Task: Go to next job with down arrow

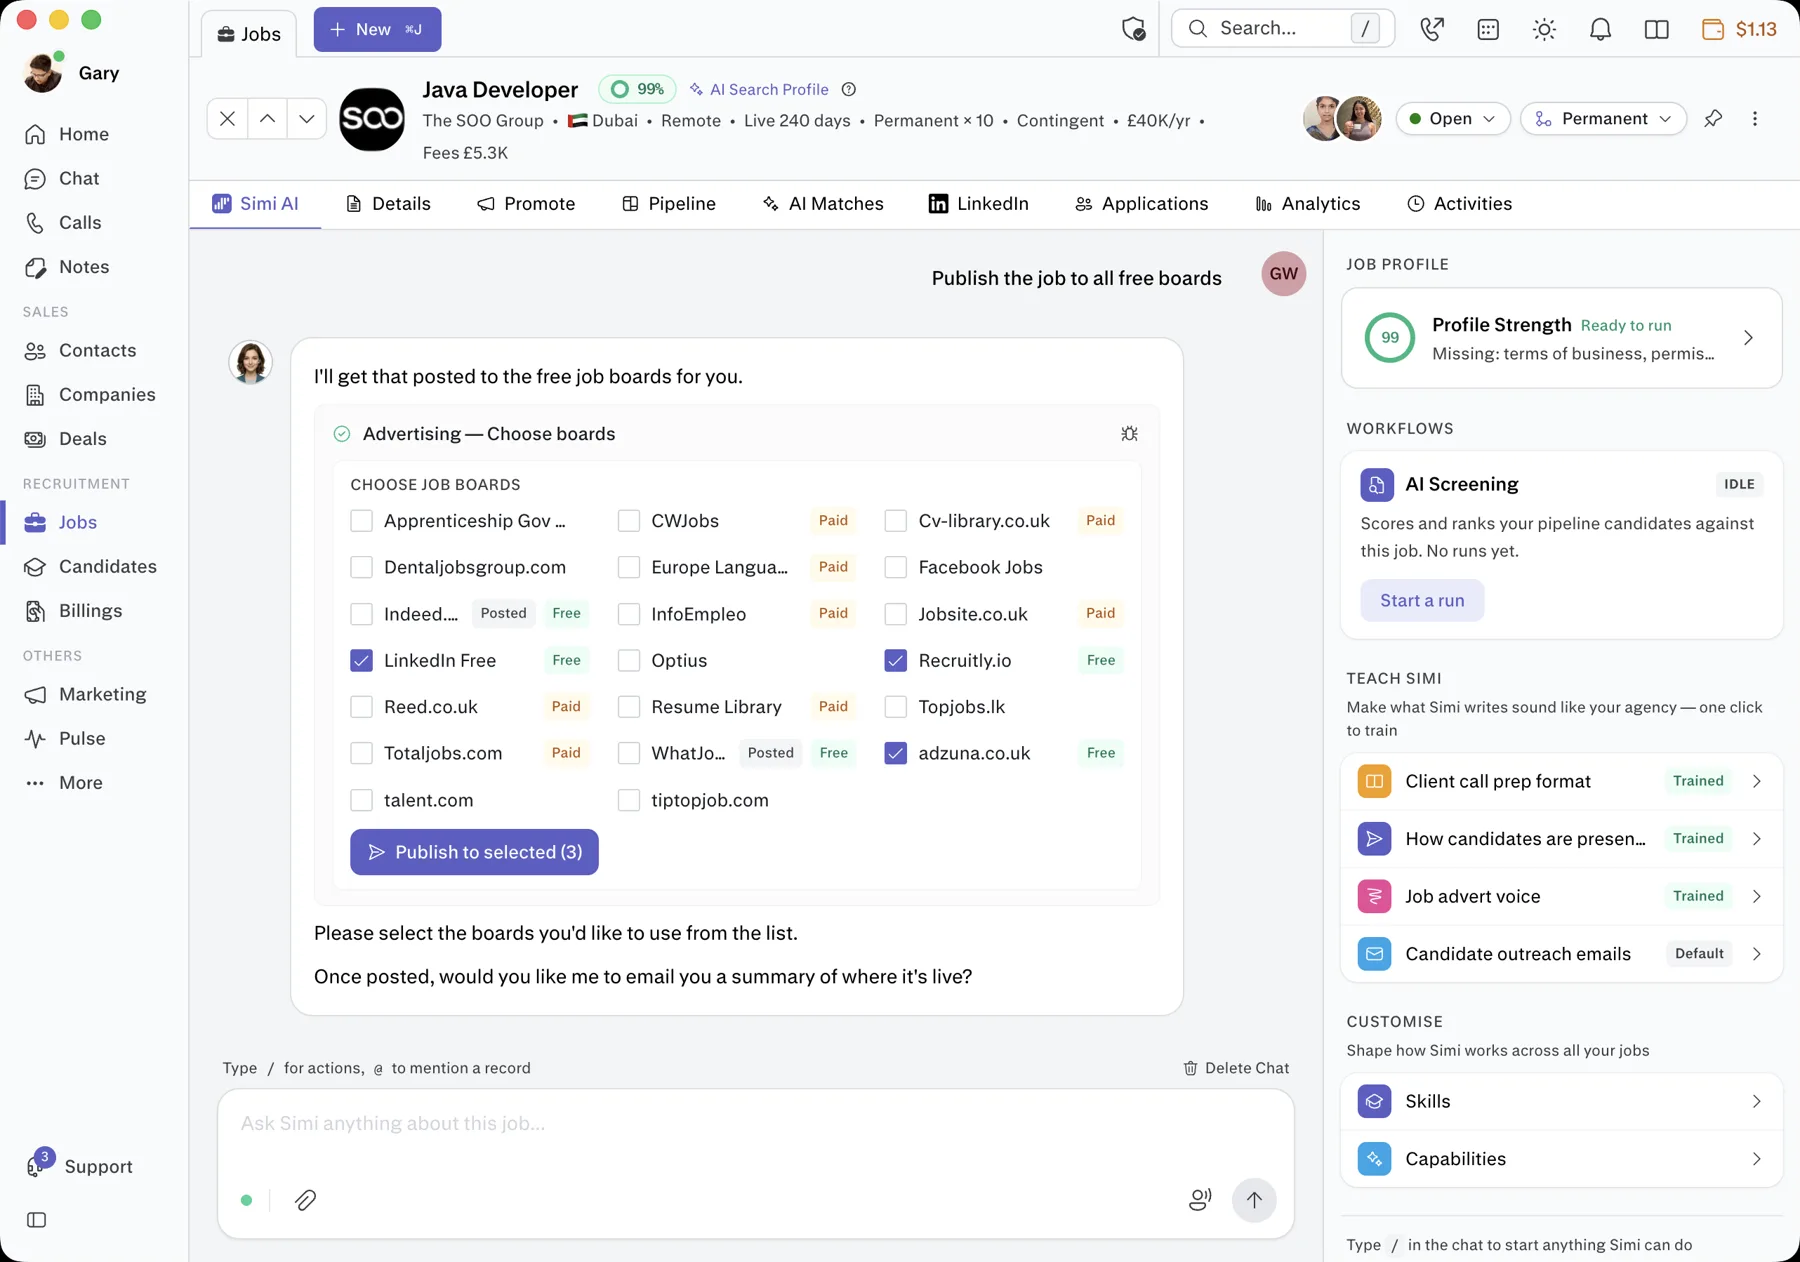Action: (306, 119)
